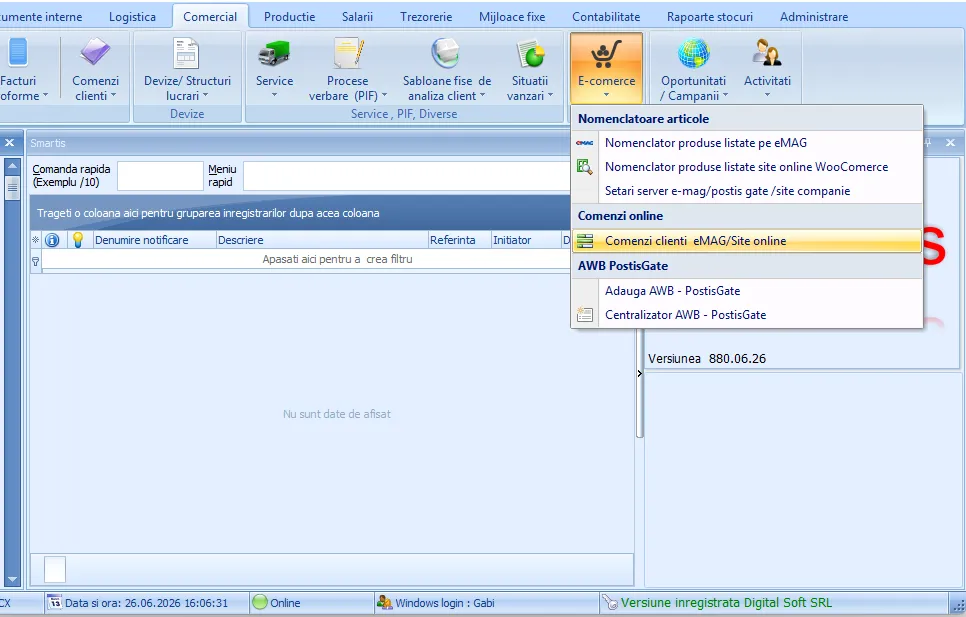This screenshot has width=966, height=617.
Task: Click Versiune inregistrata Digital Soft SRL text
Action: click(x=726, y=603)
